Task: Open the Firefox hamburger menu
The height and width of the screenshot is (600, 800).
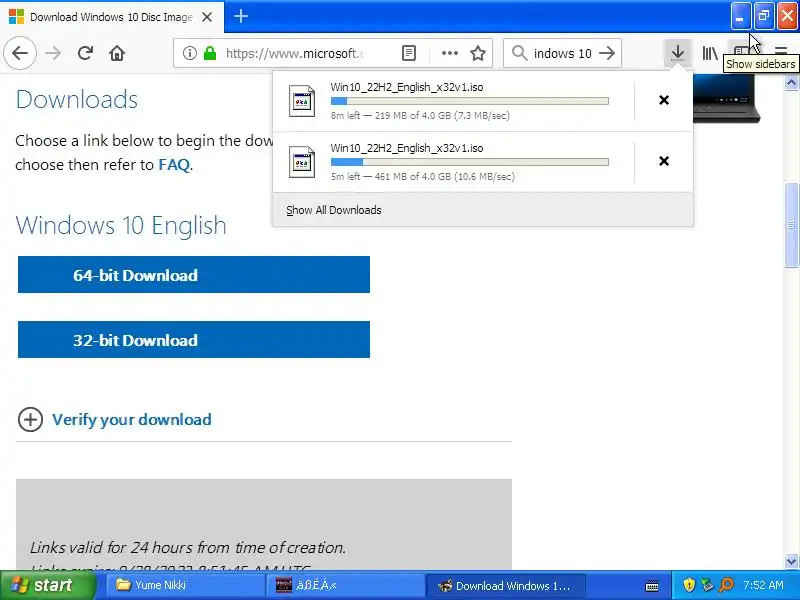Action: click(781, 51)
